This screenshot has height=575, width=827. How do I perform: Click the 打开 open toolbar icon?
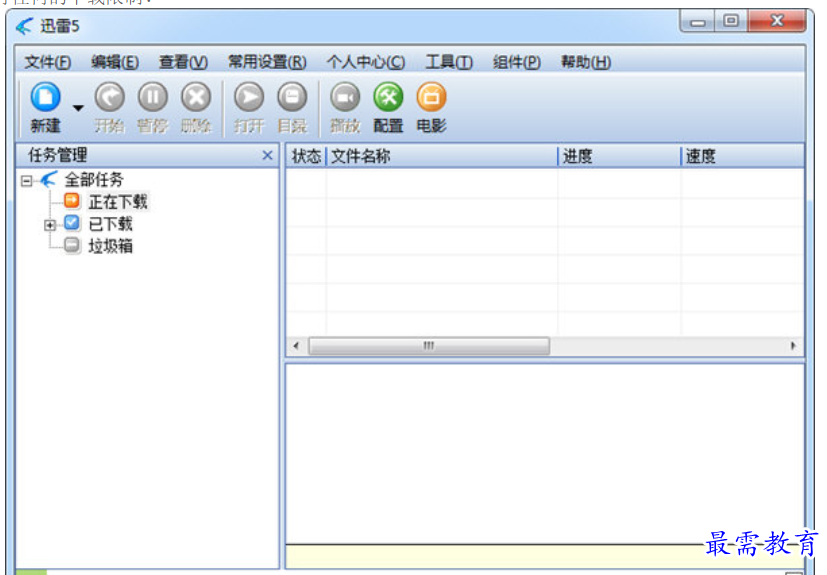pos(249,107)
